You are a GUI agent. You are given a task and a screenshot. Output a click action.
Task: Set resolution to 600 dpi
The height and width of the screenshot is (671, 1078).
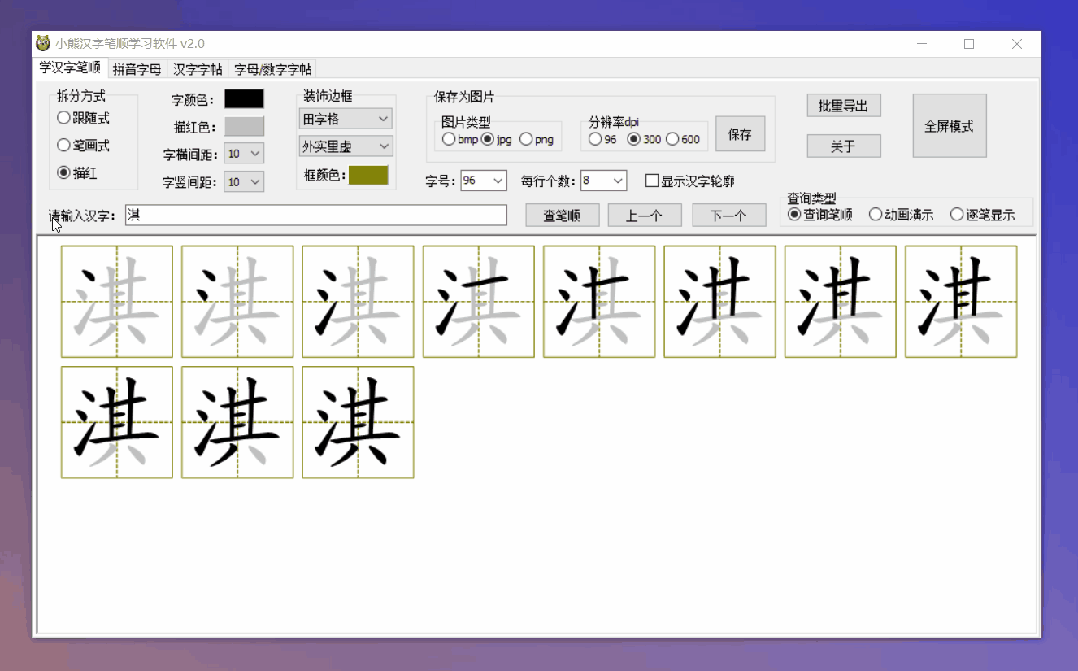pos(683,139)
